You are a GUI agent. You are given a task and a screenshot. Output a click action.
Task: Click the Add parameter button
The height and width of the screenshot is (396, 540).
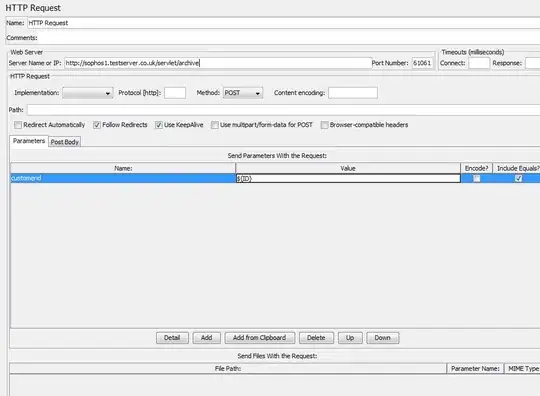coord(207,338)
